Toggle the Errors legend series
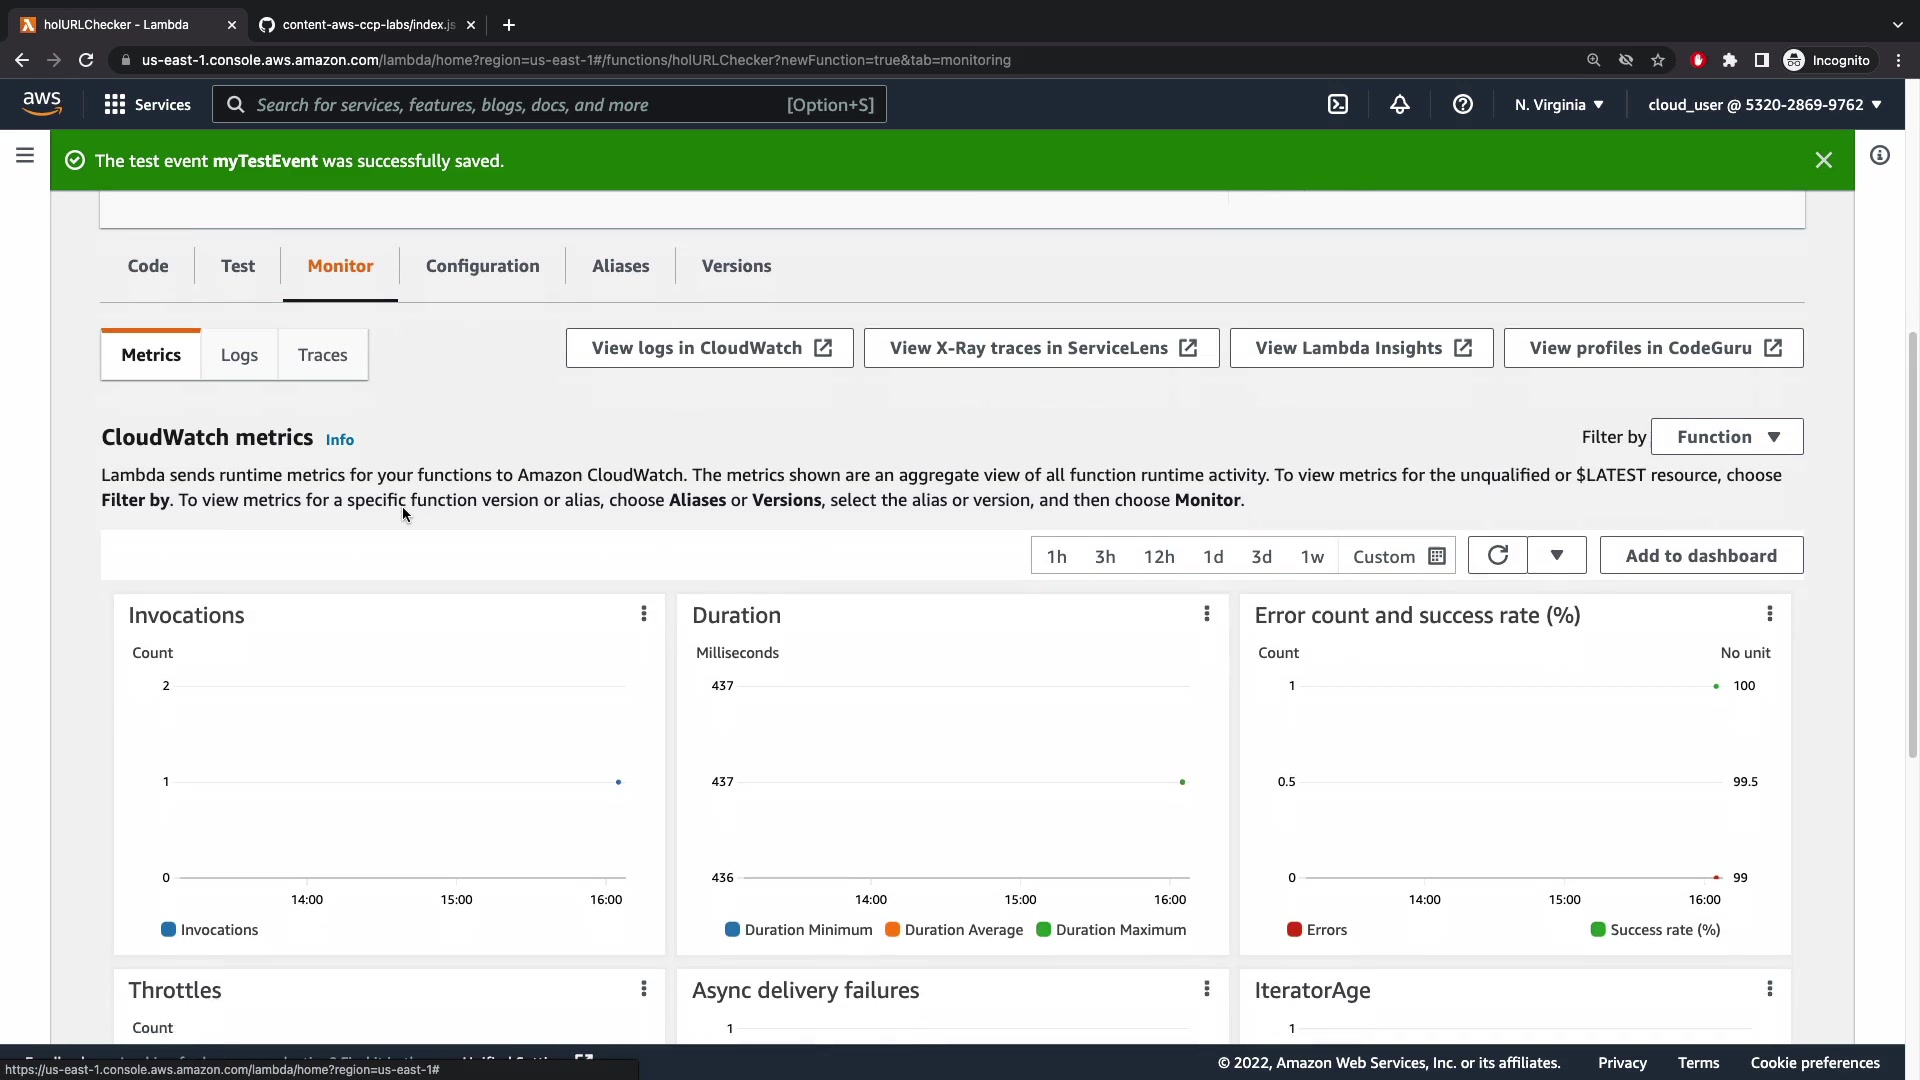1920x1080 pixels. click(x=1317, y=930)
